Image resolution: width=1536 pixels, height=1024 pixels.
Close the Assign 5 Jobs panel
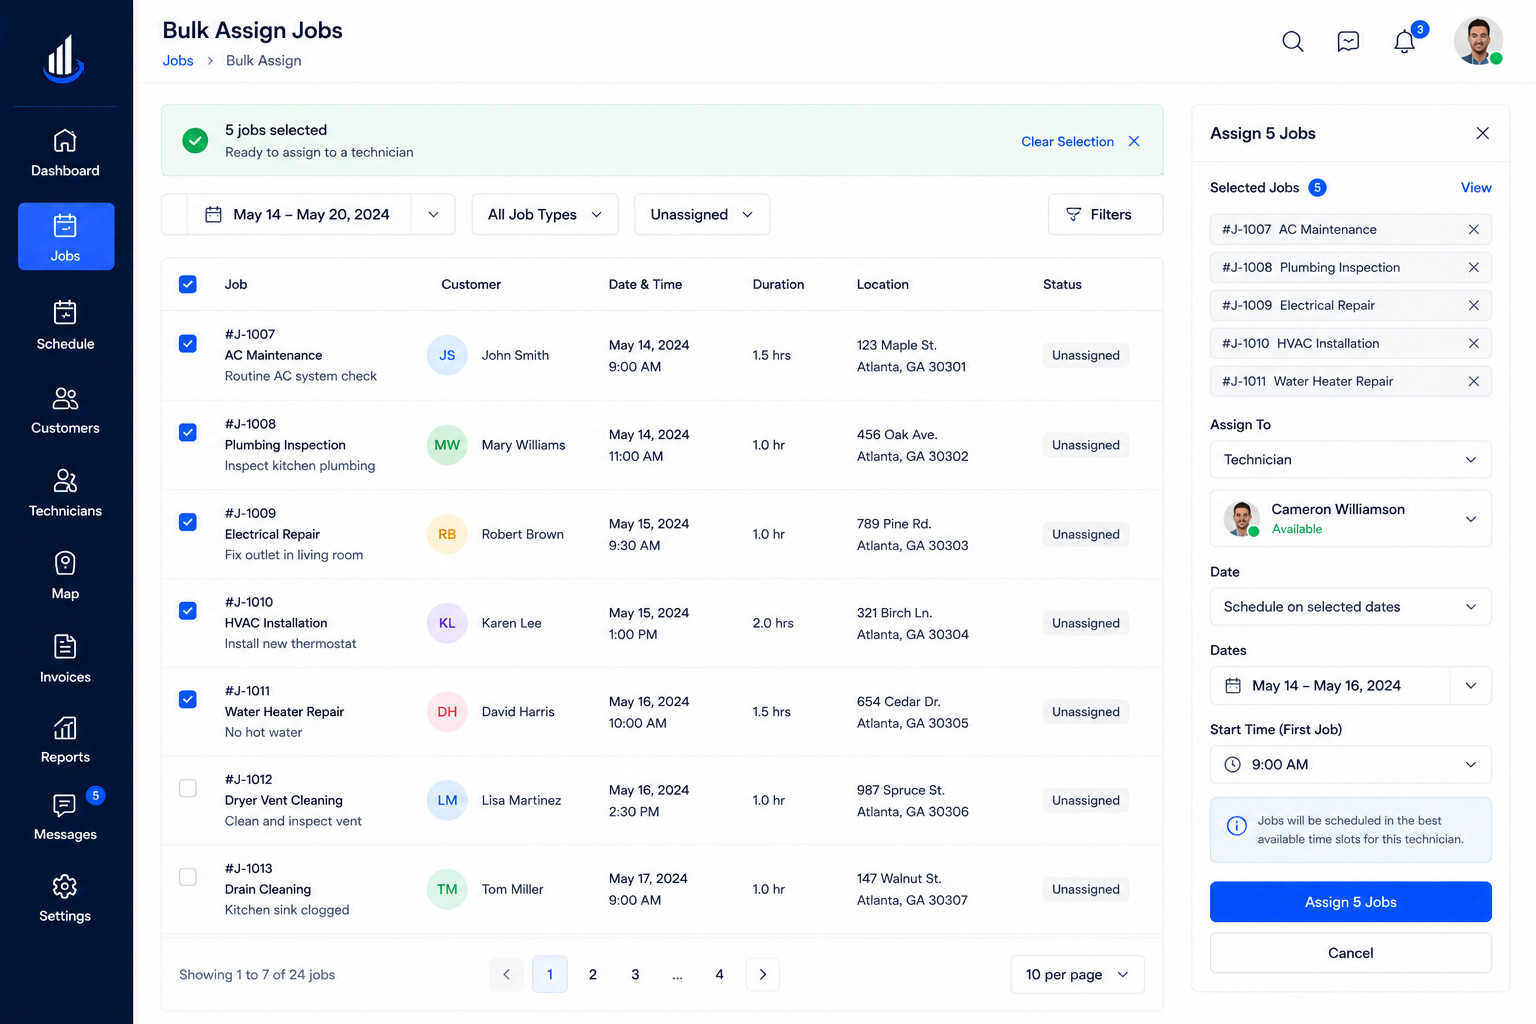[x=1482, y=133]
